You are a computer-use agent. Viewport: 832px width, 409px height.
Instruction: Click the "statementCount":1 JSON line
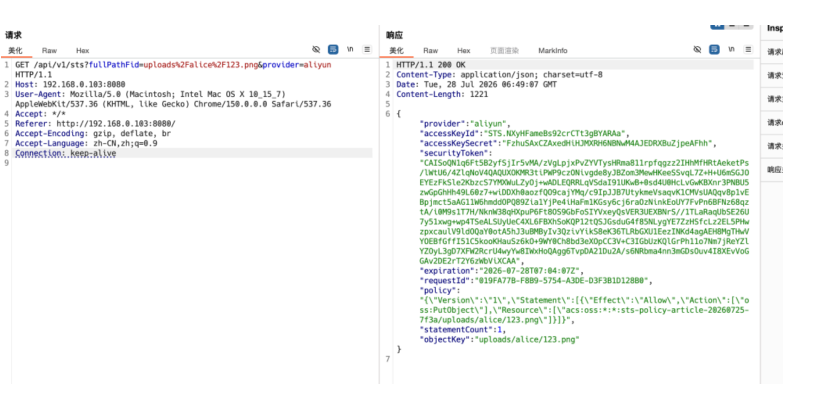tap(461, 330)
